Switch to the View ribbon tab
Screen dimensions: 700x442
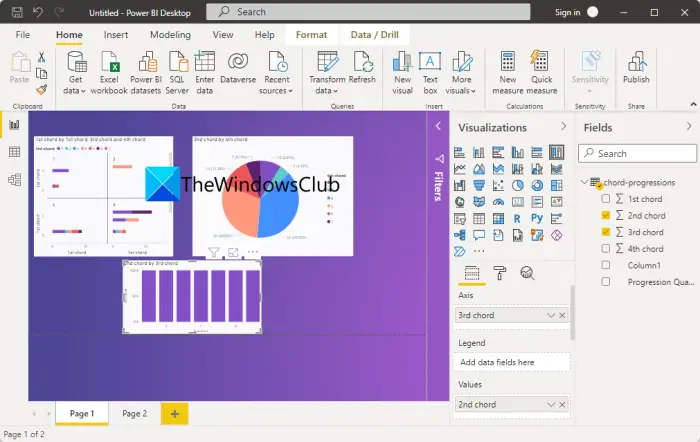coord(223,35)
